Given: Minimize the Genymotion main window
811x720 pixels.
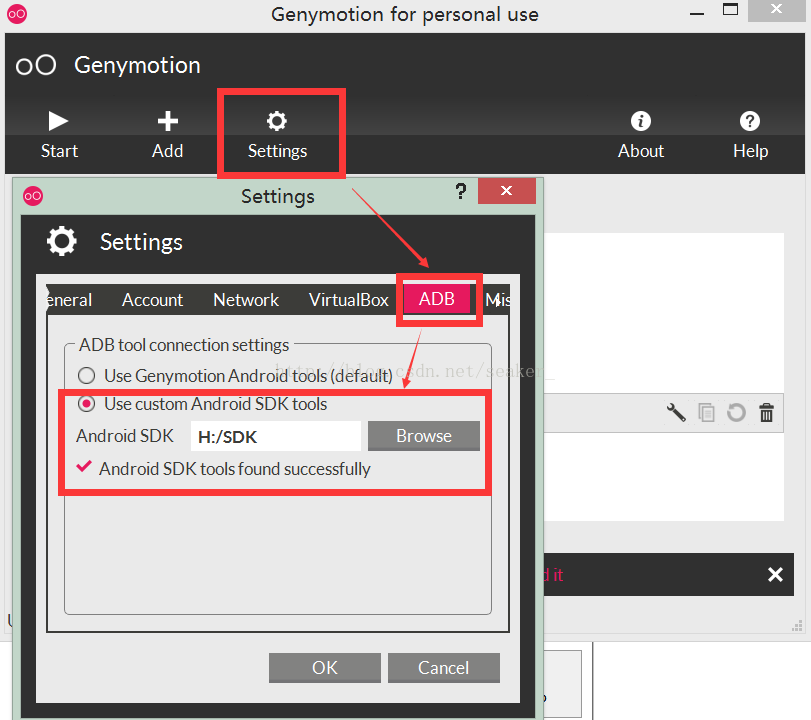Looking at the screenshot, I should (x=697, y=12).
